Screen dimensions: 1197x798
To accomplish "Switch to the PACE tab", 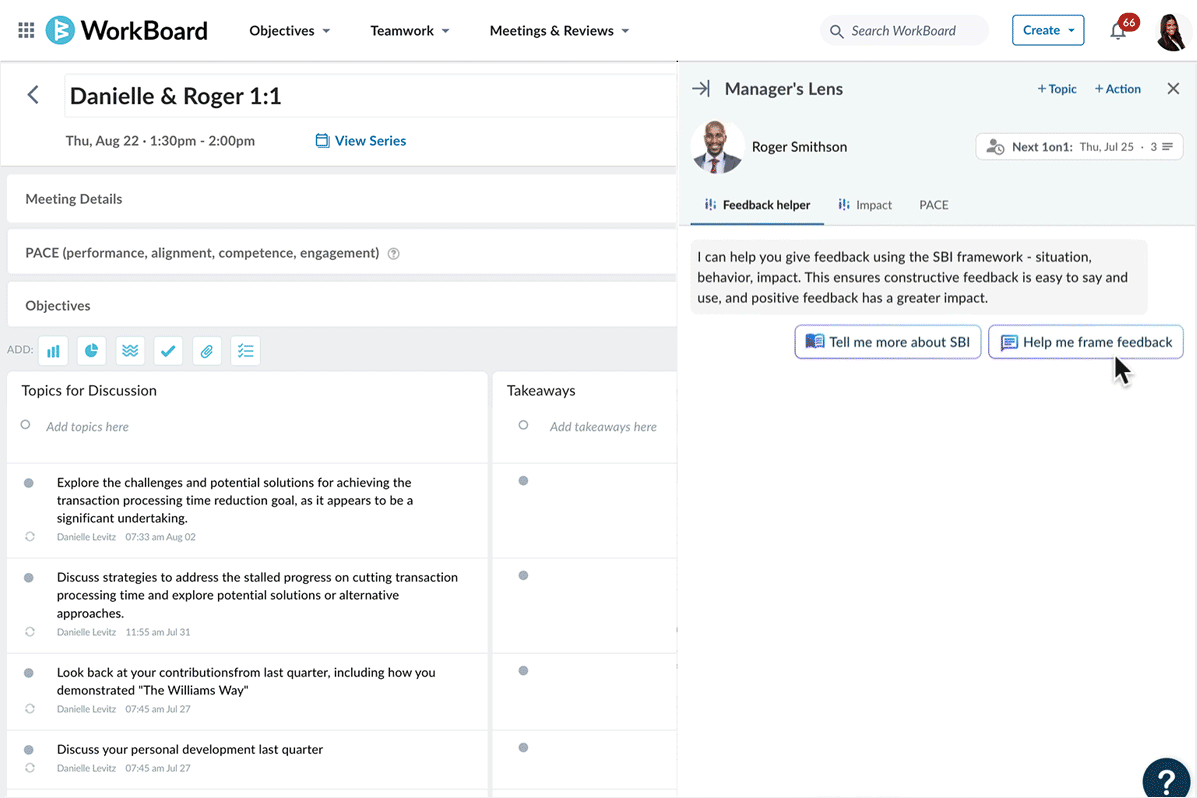I will pyautogui.click(x=934, y=205).
